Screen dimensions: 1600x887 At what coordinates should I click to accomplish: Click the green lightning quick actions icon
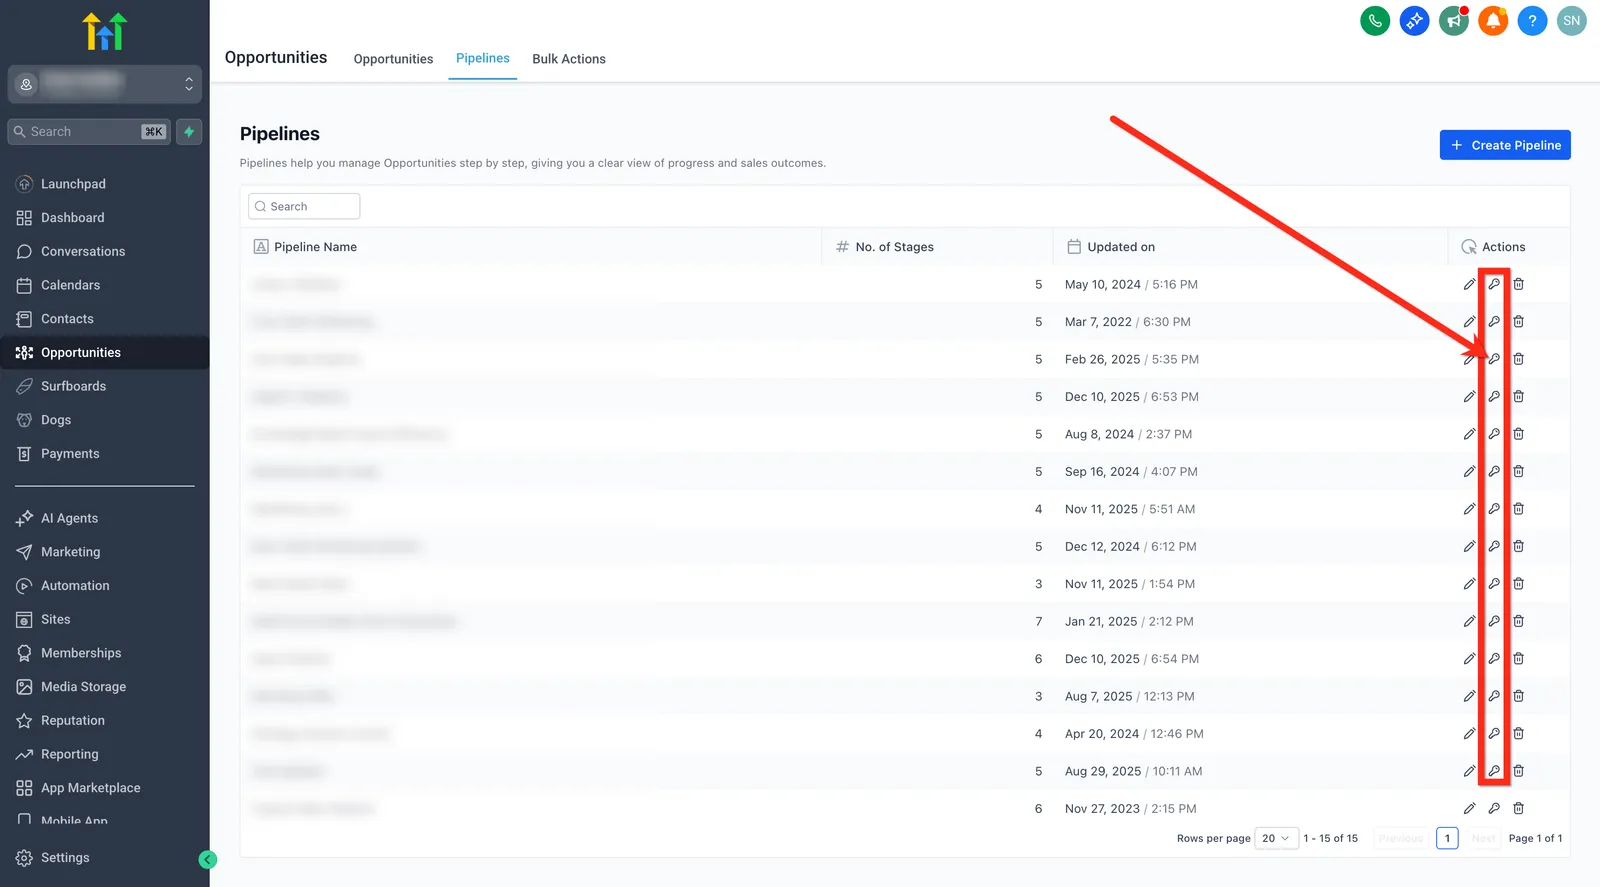pos(189,132)
